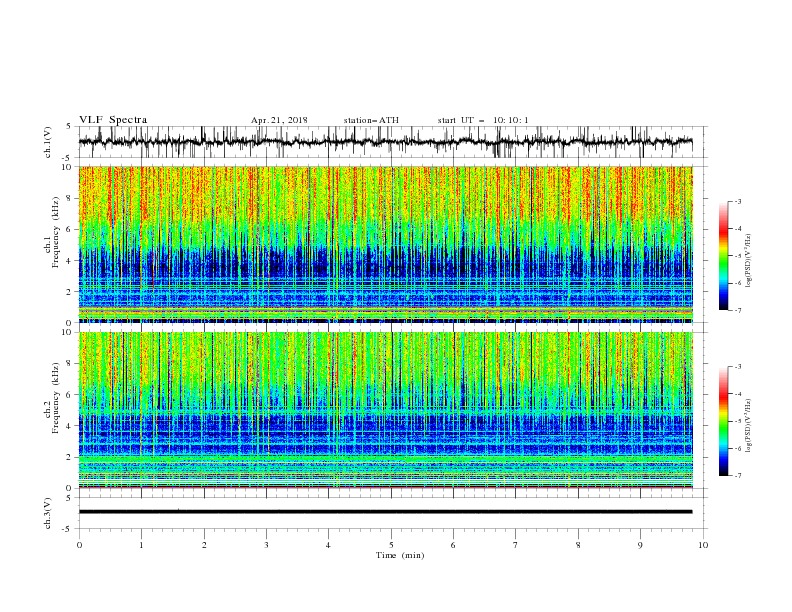792x612 pixels.
Task: Click the ch.1 voltage waveform trace
Action: [x=385, y=142]
